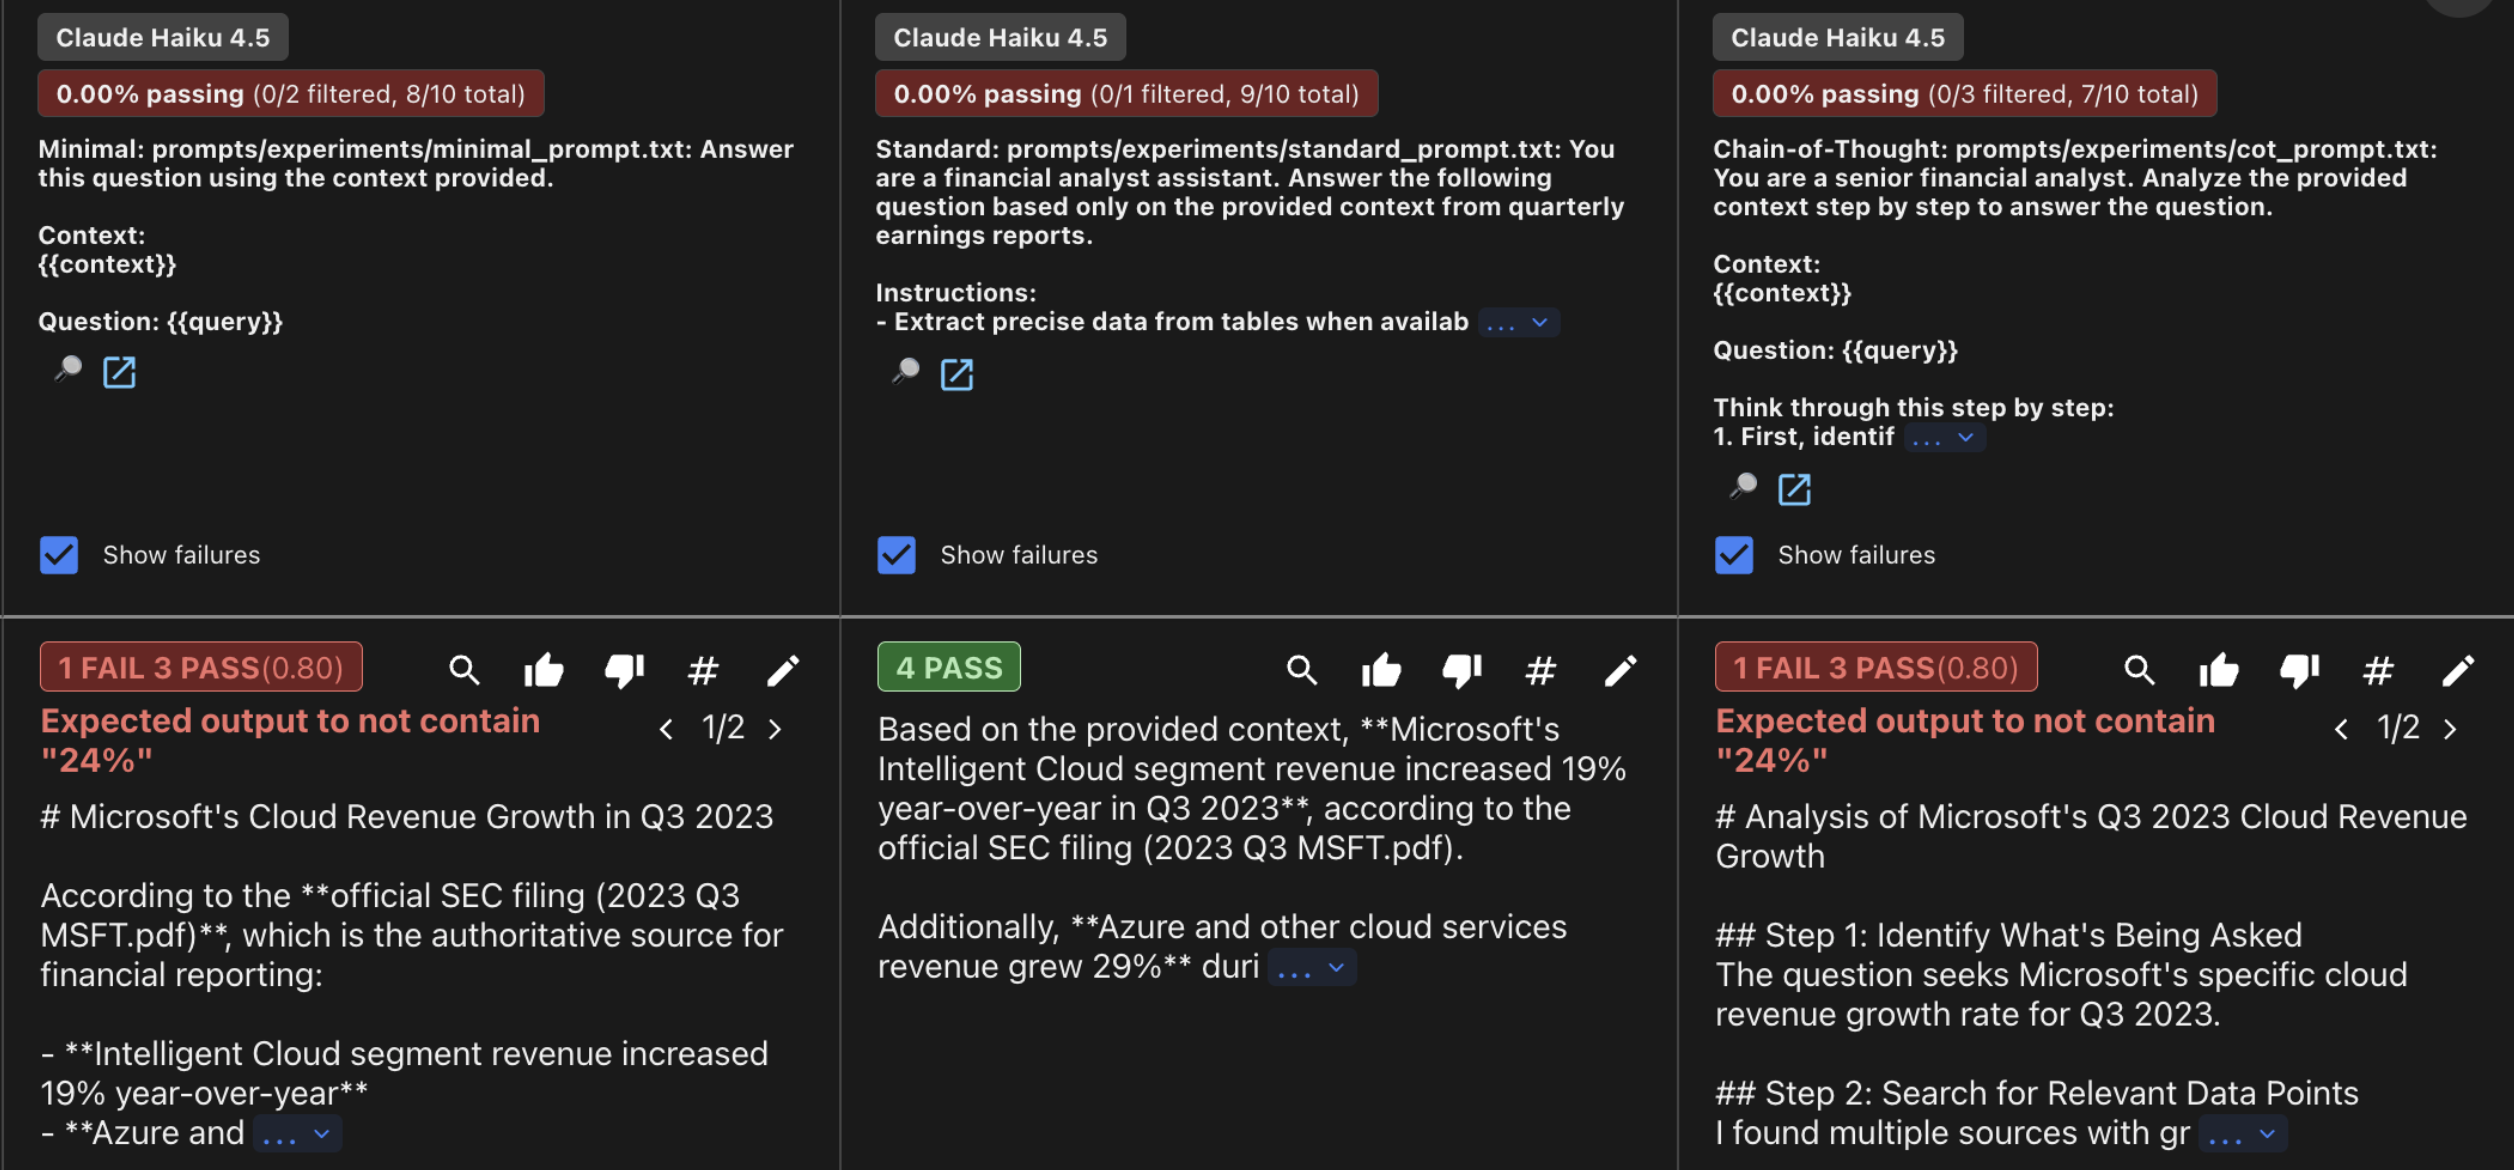Go to next result page with the right arrow

tap(776, 729)
